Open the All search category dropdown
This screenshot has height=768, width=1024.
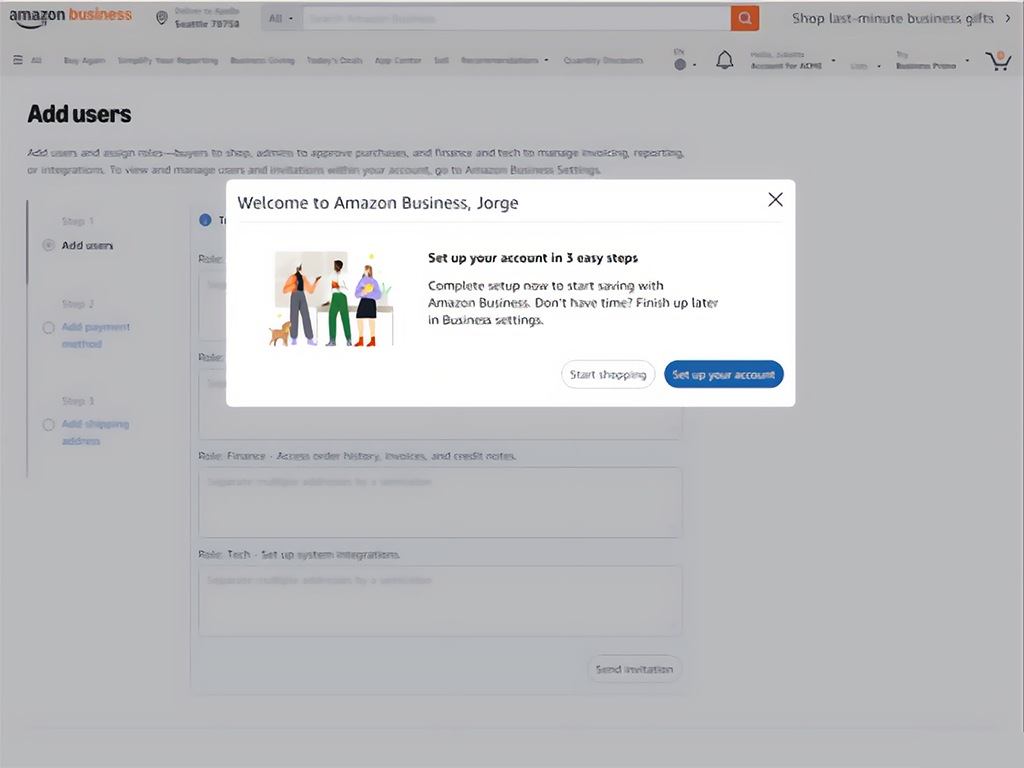[281, 18]
